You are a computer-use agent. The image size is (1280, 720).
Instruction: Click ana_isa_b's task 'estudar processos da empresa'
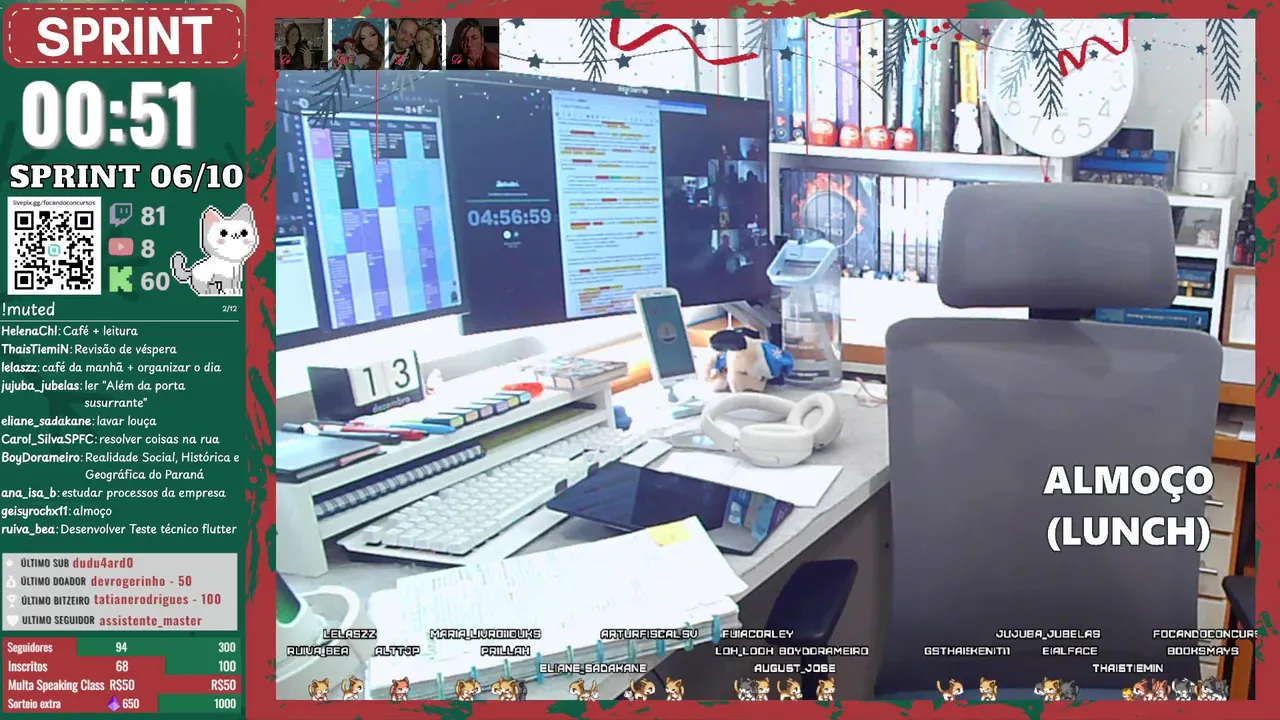(144, 493)
